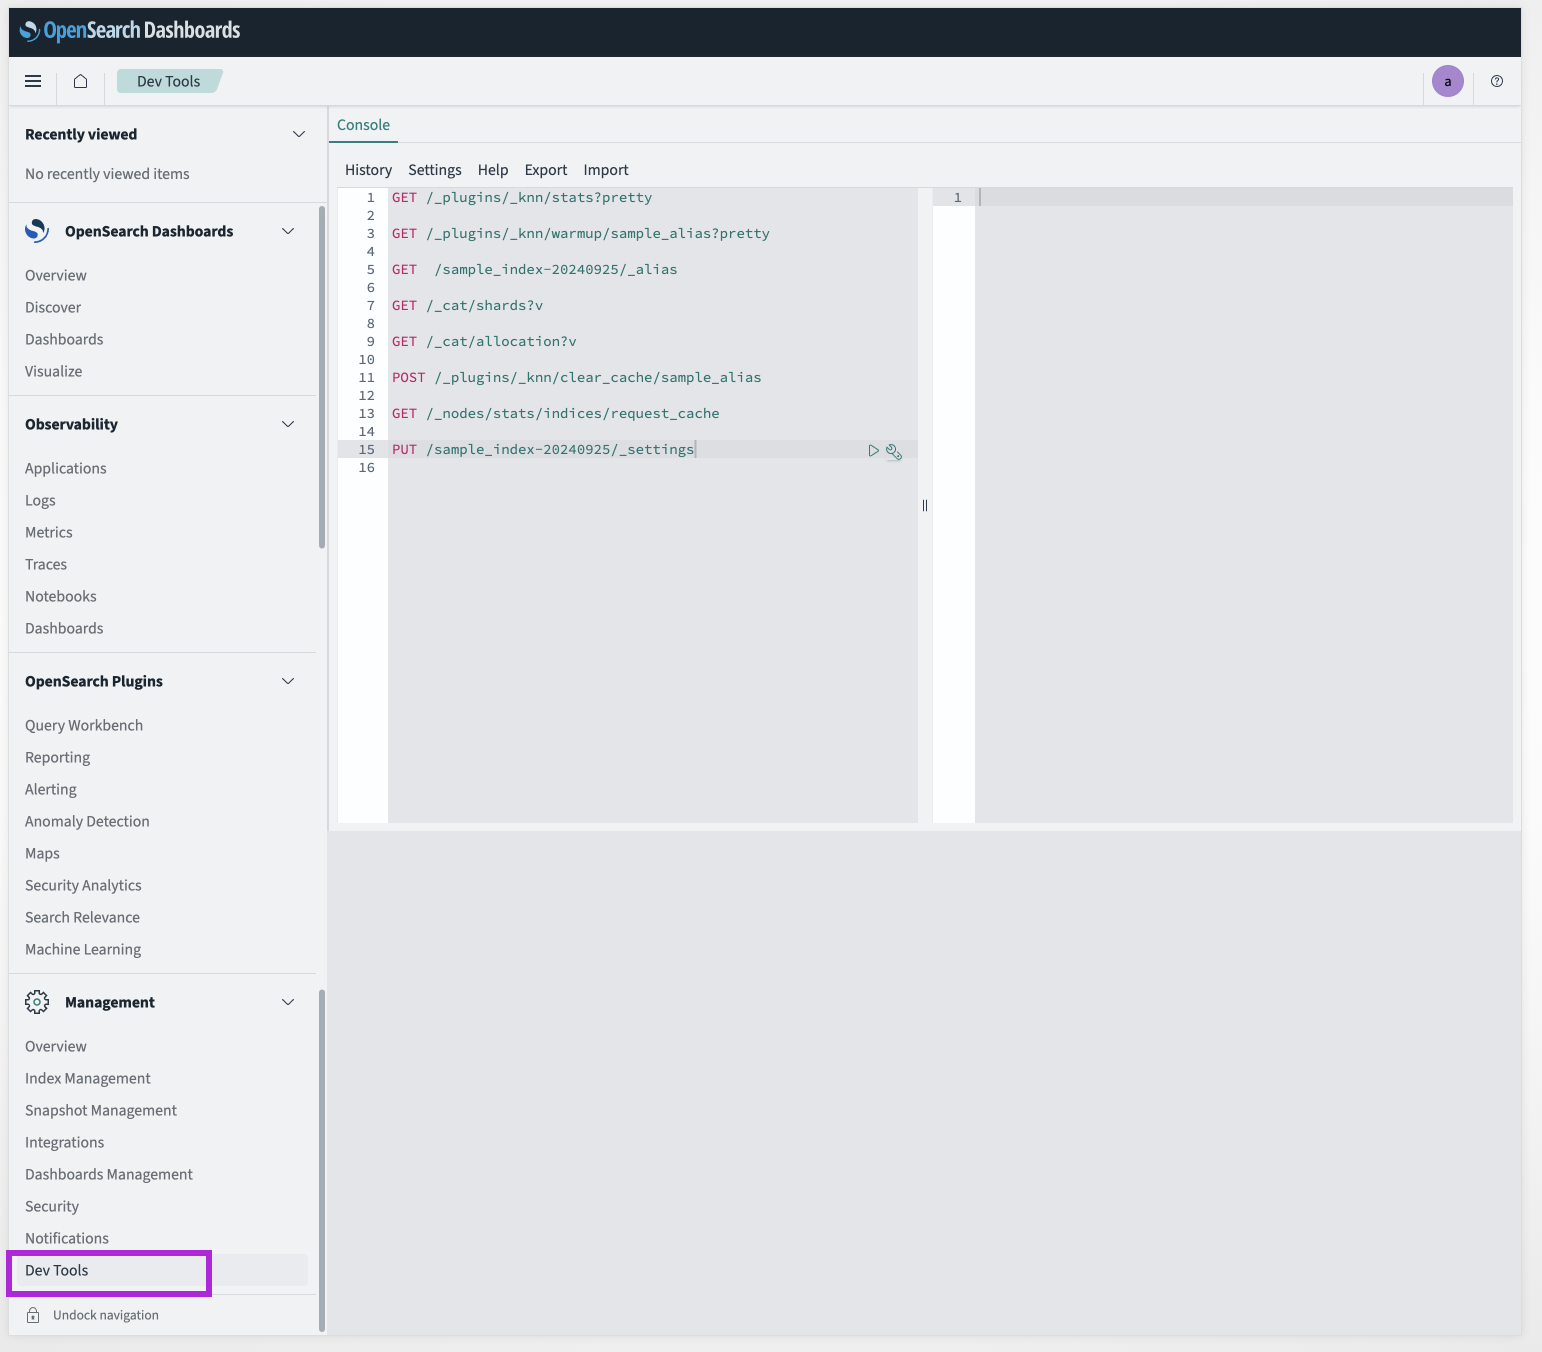The image size is (1542, 1352).
Task: Click the OpenSearch Dashboards logo
Action: pos(130,30)
